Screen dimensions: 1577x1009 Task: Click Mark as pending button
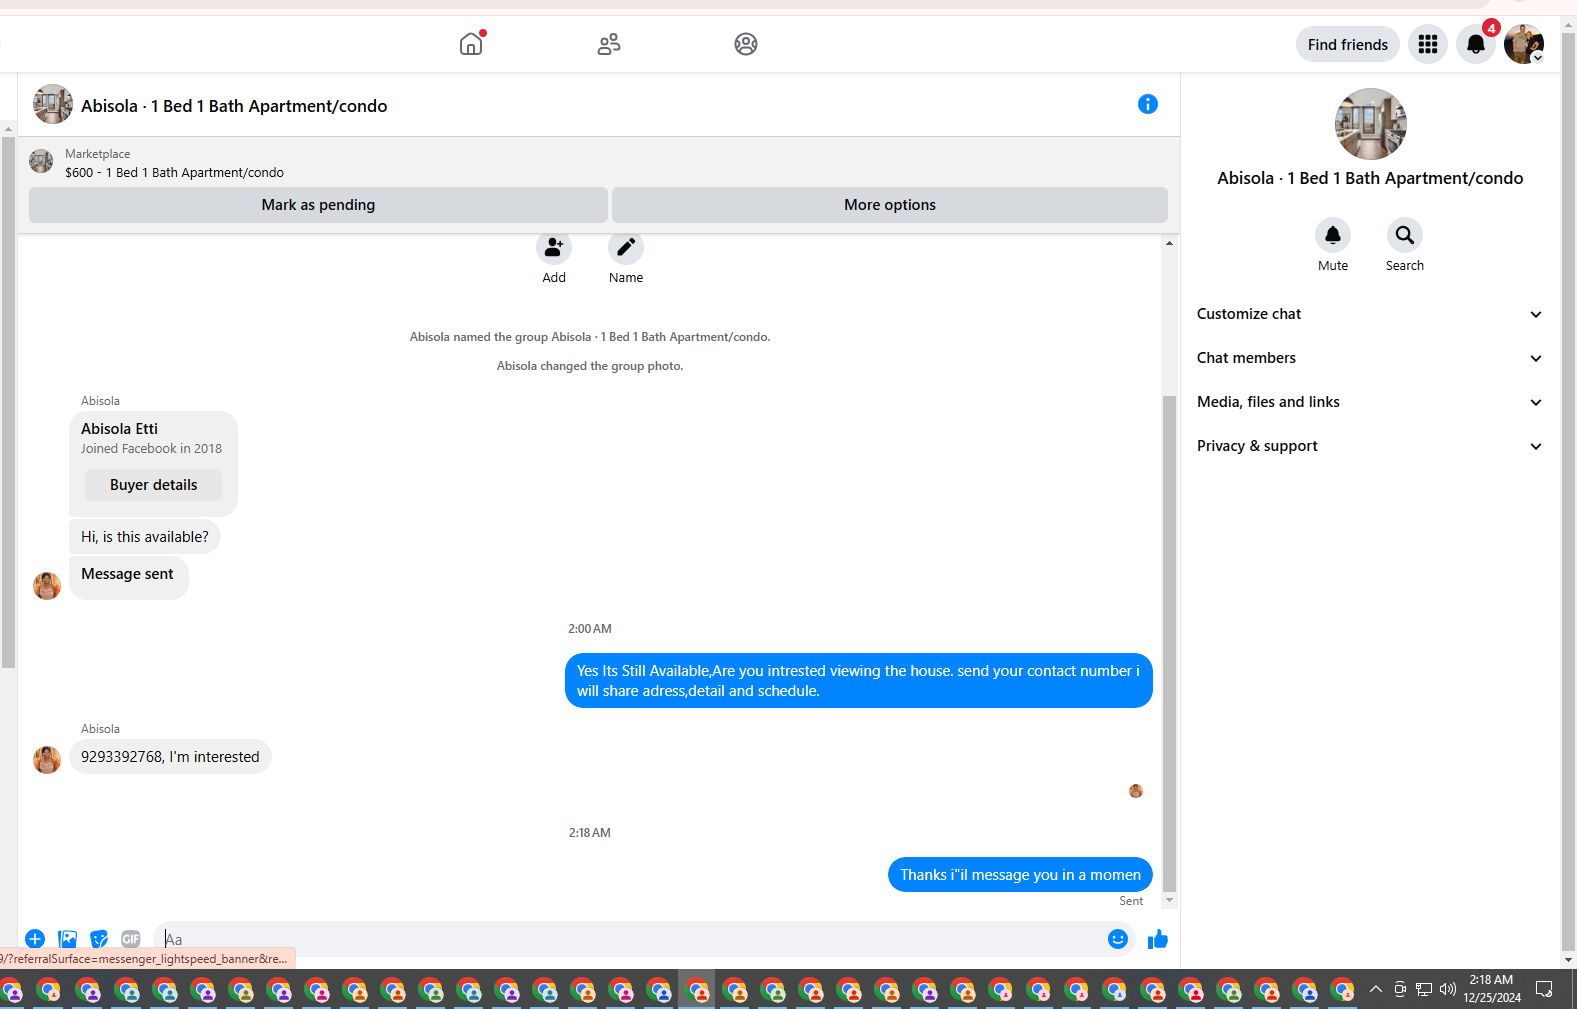pyautogui.click(x=318, y=205)
